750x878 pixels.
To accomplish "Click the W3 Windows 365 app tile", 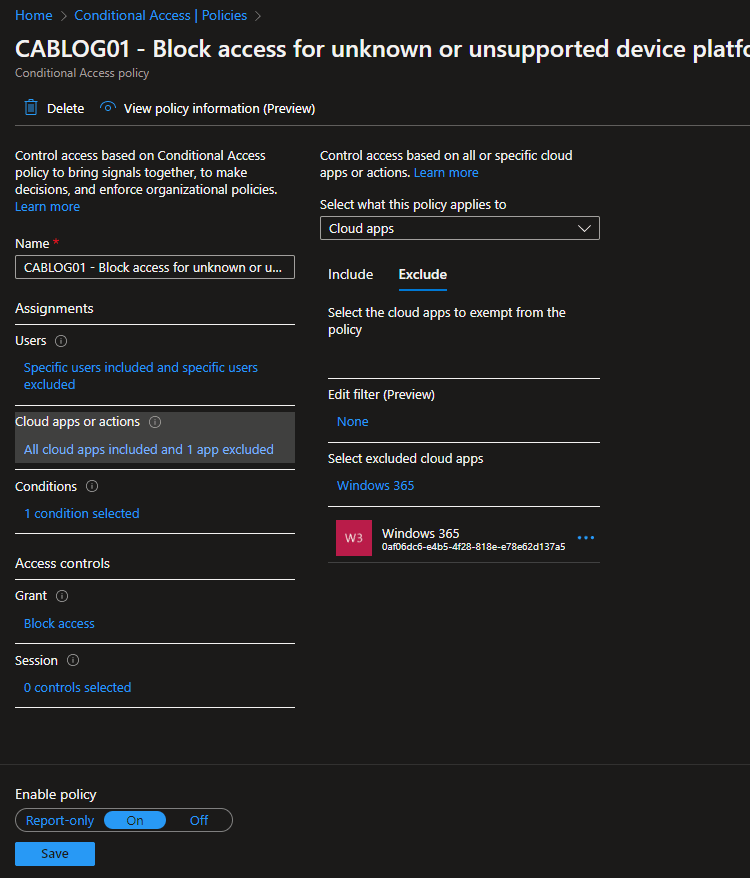I will pyautogui.click(x=354, y=538).
